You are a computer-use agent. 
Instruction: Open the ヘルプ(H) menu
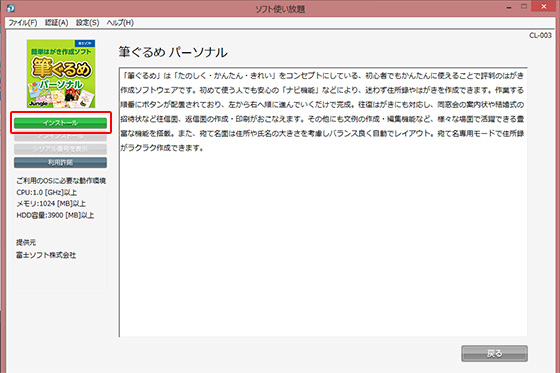120,23
